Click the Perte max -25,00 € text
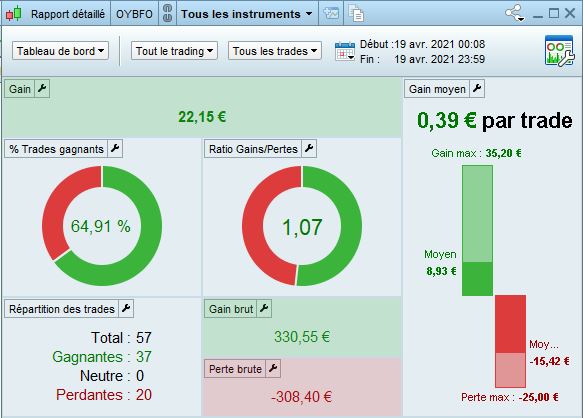Viewport: 583px width, 418px height. point(510,397)
